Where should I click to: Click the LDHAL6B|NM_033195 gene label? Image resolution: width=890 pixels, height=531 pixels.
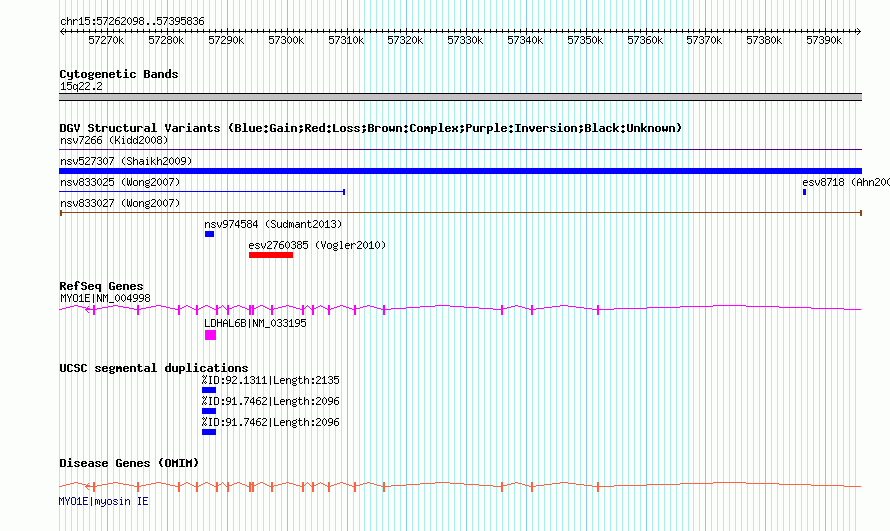pyautogui.click(x=255, y=323)
